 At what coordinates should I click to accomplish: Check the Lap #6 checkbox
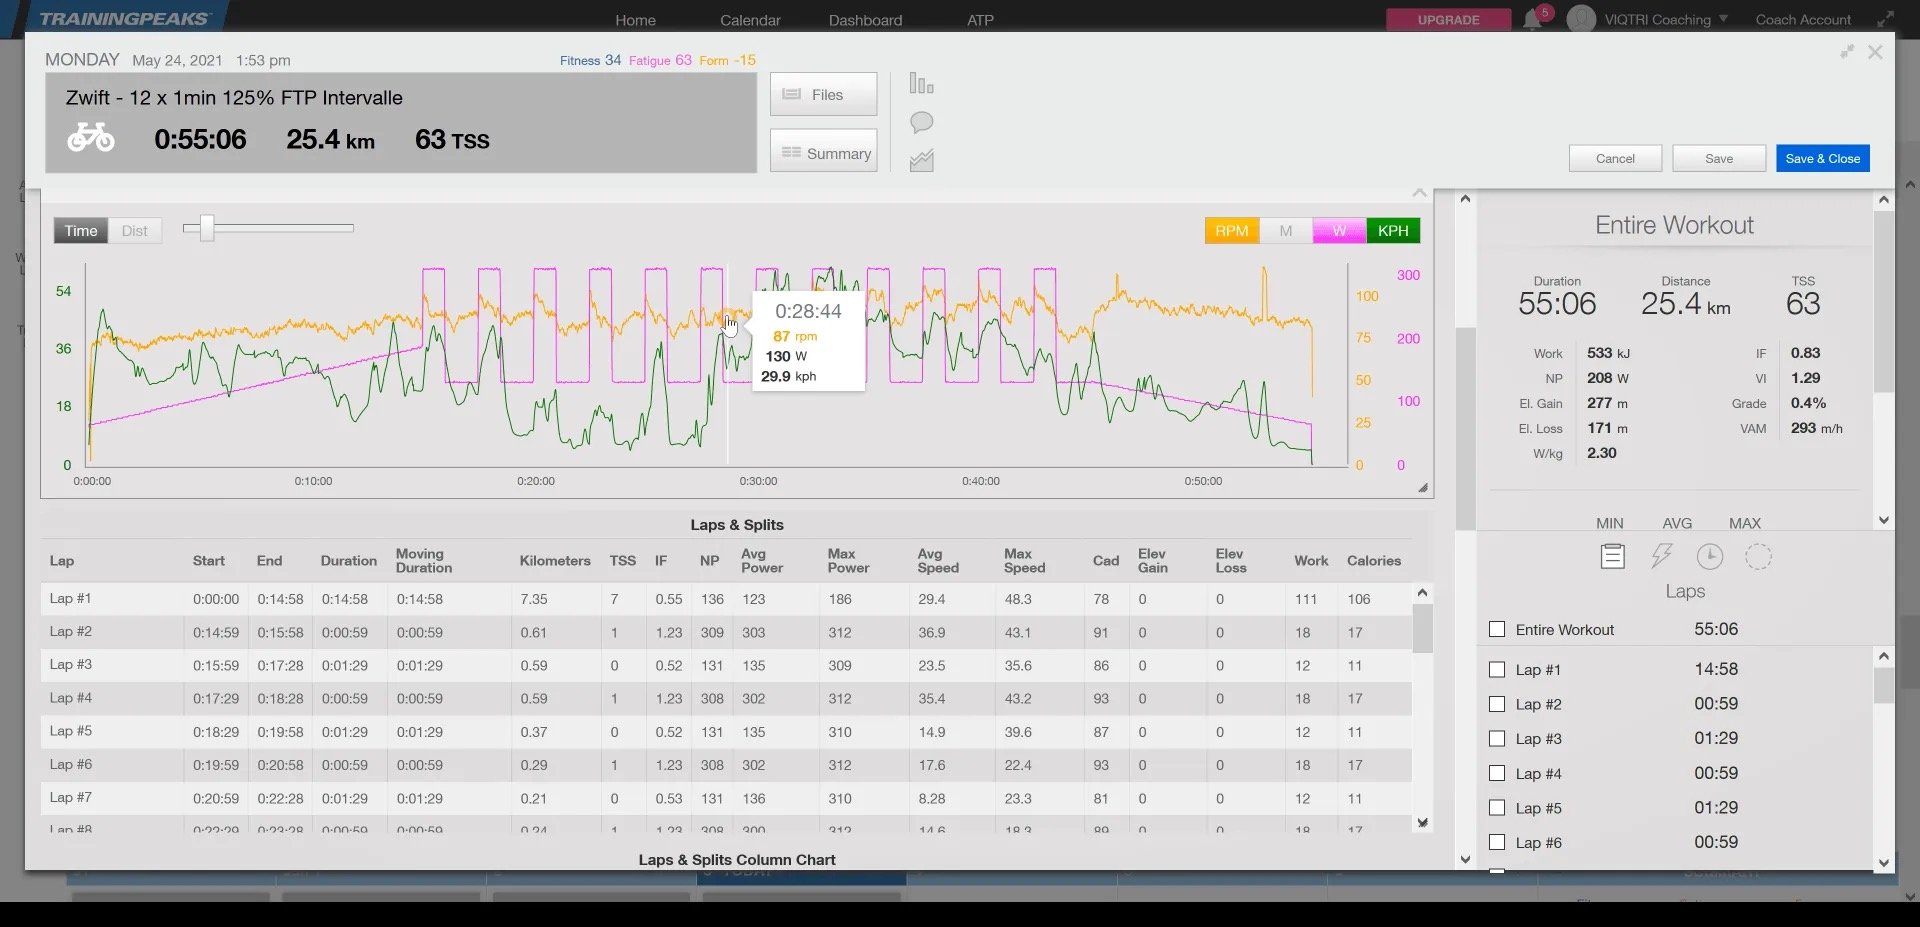tap(1497, 842)
